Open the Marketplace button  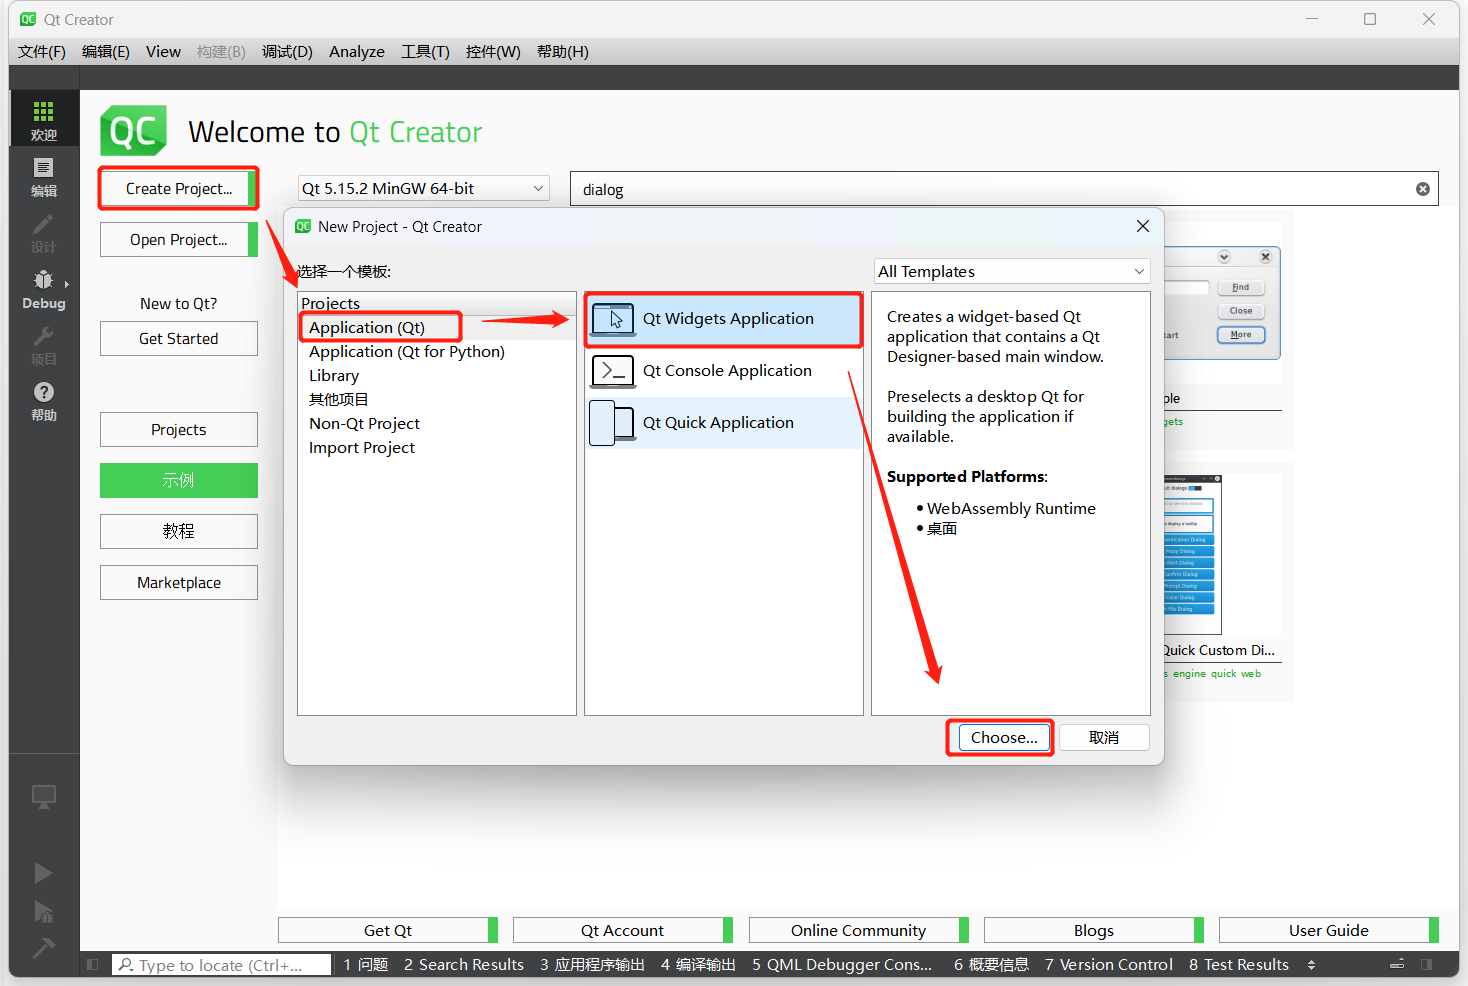179,583
